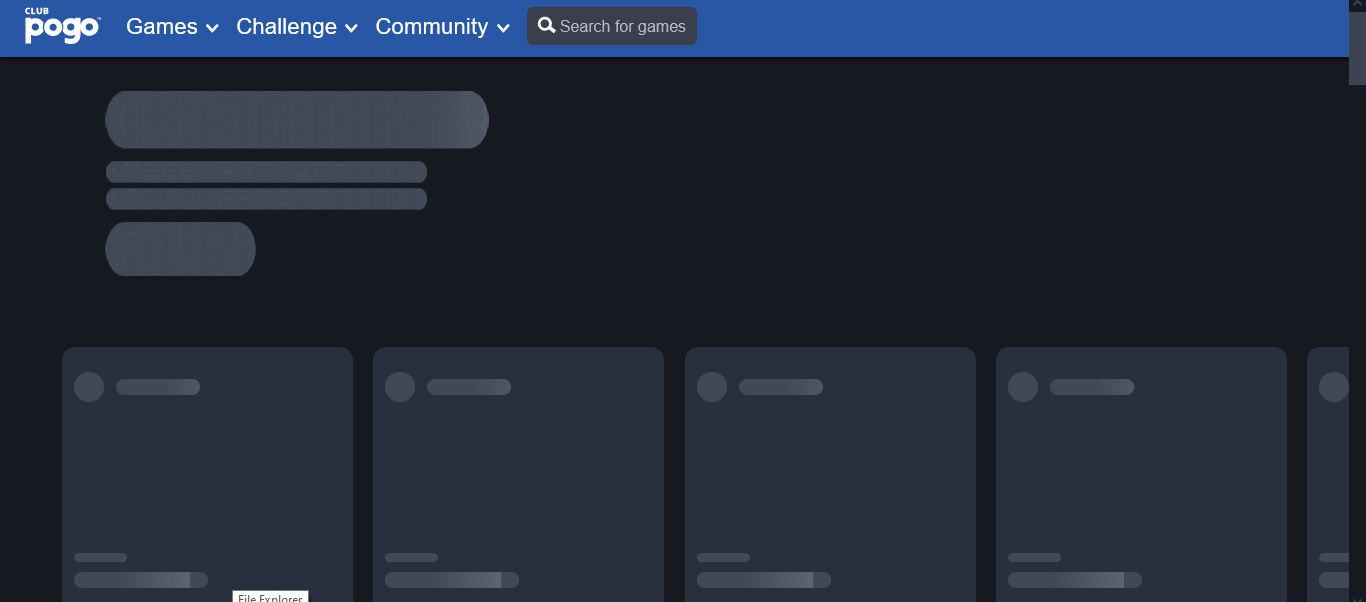The image size is (1366, 602).
Task: Click the round avatar in fourth card
Action: click(1023, 387)
